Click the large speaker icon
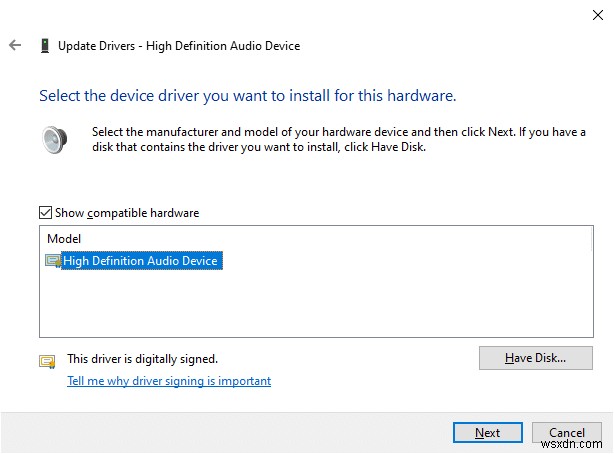This screenshot has width=614, height=454. (54, 139)
